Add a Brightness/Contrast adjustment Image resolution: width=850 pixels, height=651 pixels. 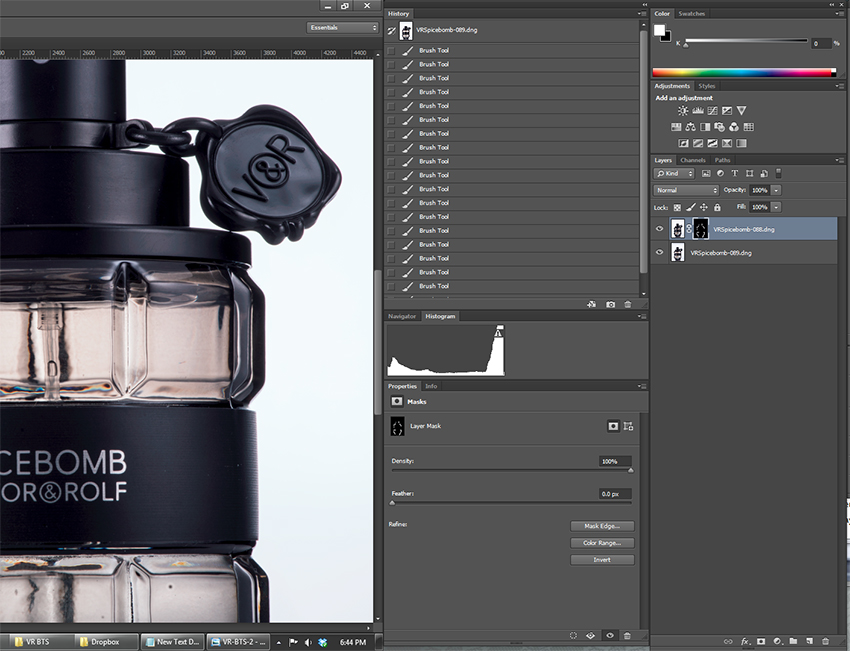point(683,111)
